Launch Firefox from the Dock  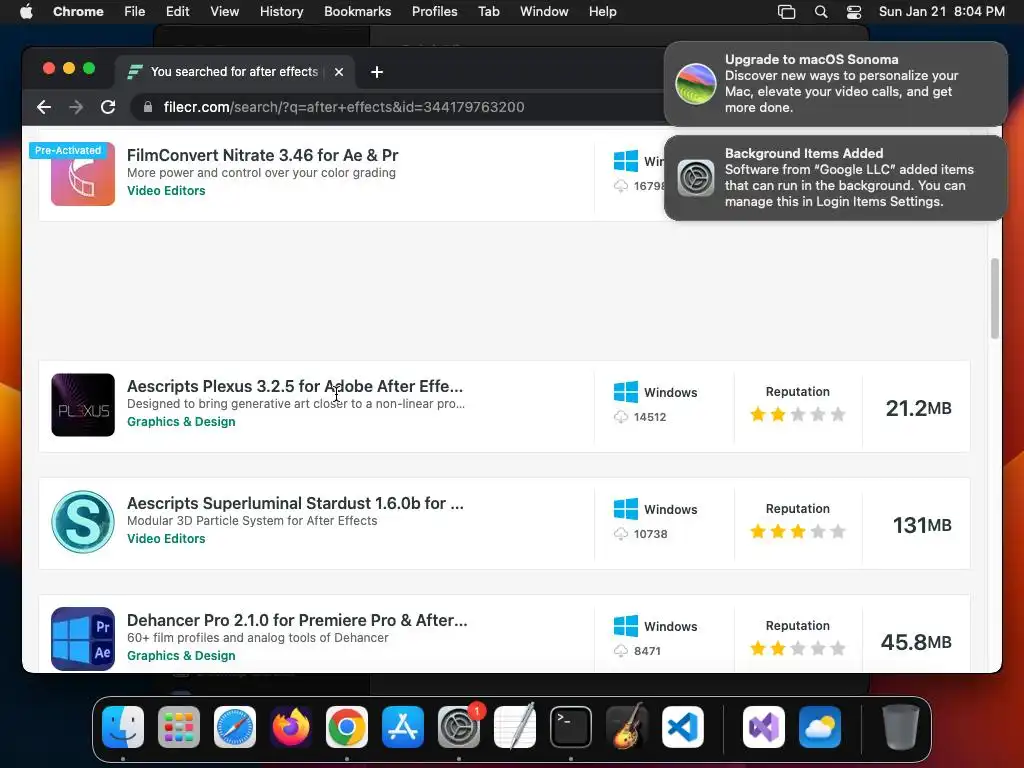pyautogui.click(x=291, y=727)
